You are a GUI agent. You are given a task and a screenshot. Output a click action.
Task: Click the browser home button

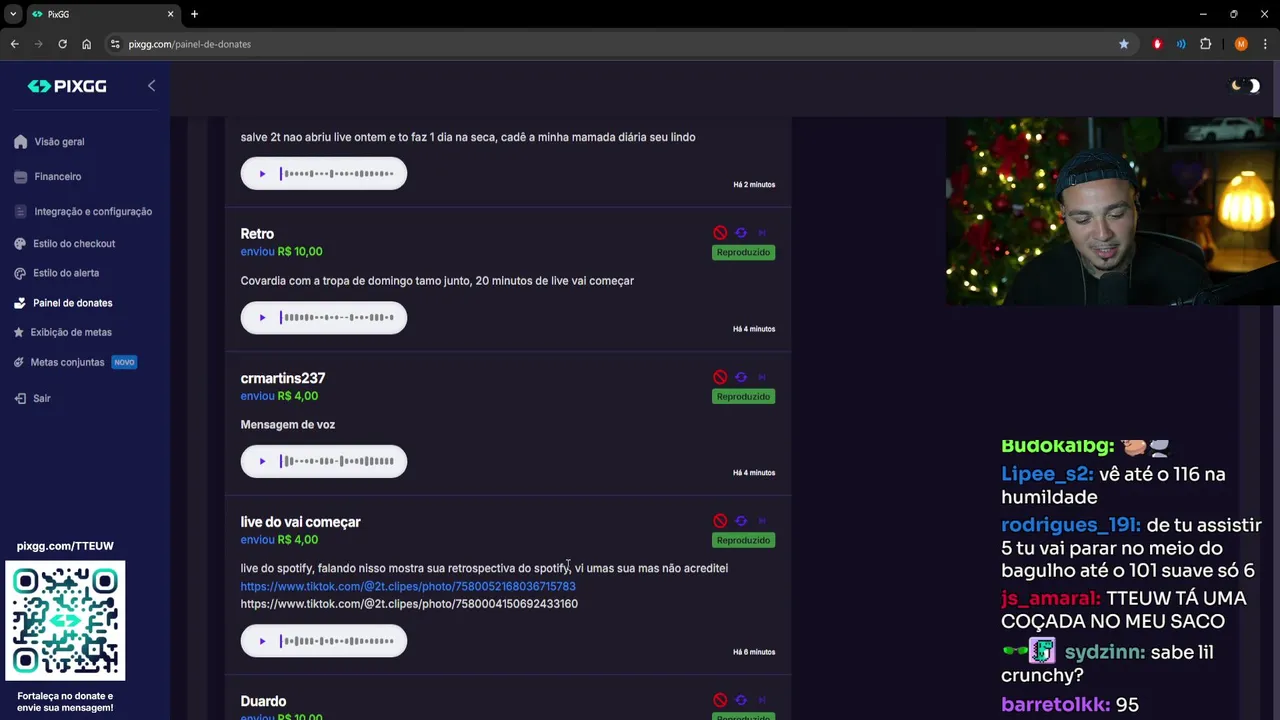click(86, 44)
